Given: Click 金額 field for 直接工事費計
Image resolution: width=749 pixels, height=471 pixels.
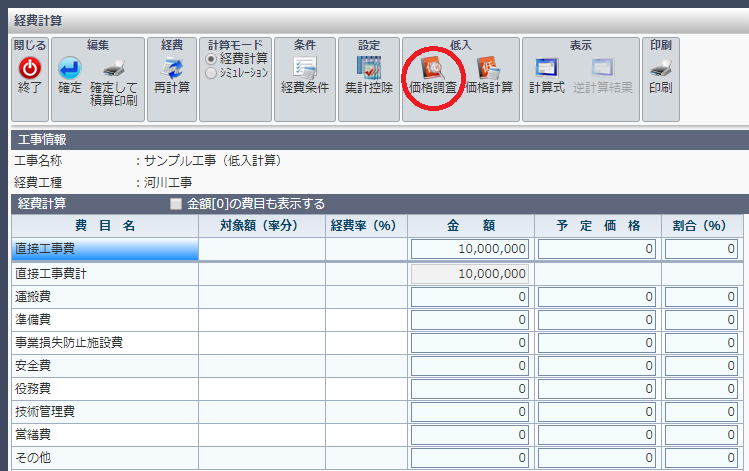Looking at the screenshot, I should click(x=470, y=274).
